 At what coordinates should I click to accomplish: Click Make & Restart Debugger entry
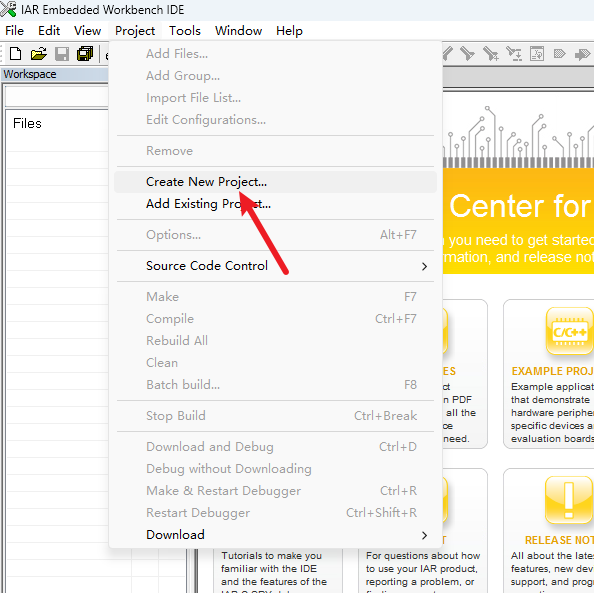(x=275, y=491)
